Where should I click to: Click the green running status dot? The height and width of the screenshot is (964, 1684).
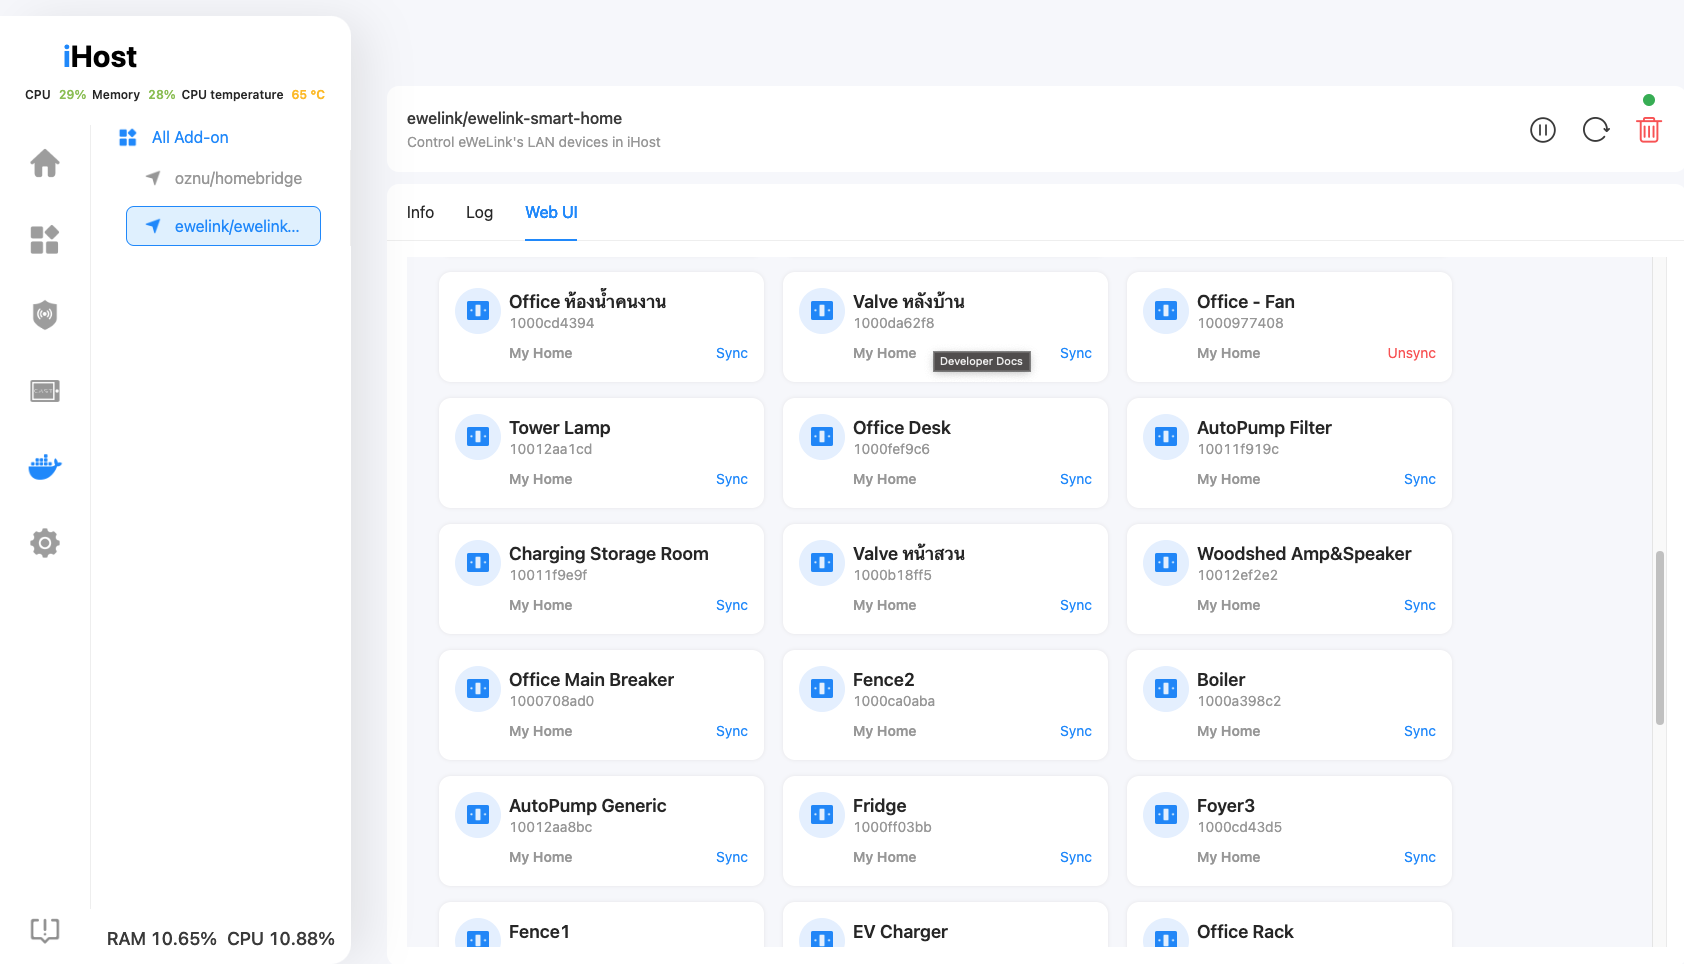[1649, 100]
